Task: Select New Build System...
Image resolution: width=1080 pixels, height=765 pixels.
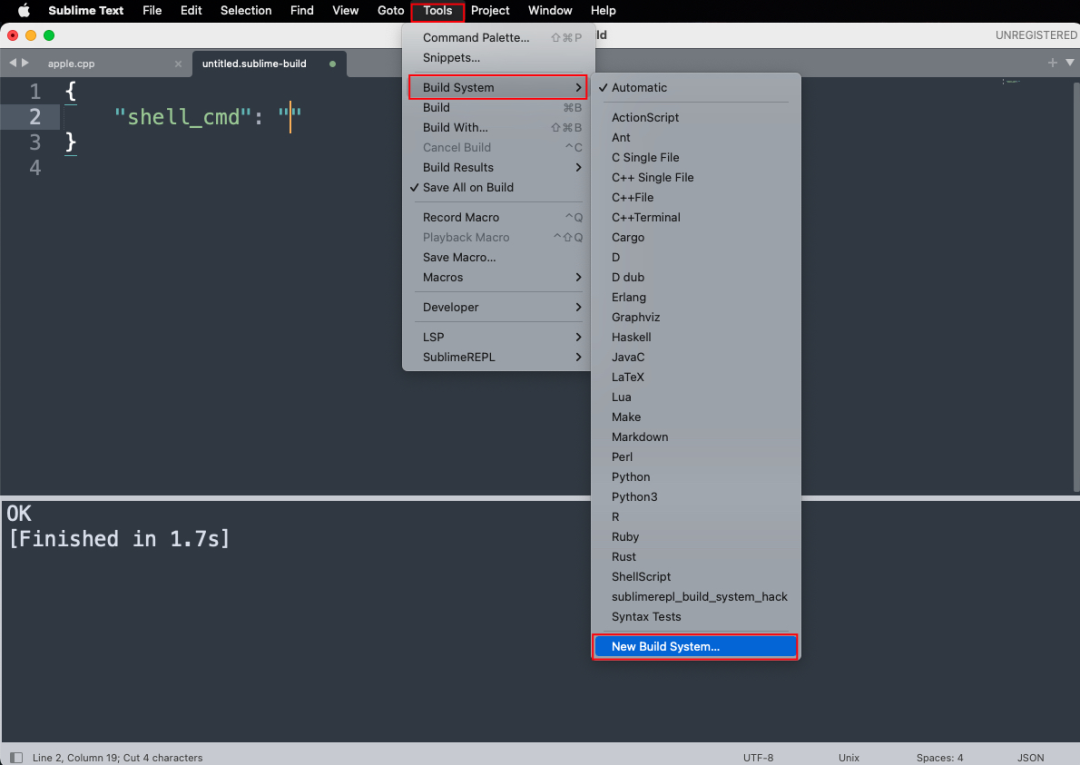Action: tap(695, 647)
